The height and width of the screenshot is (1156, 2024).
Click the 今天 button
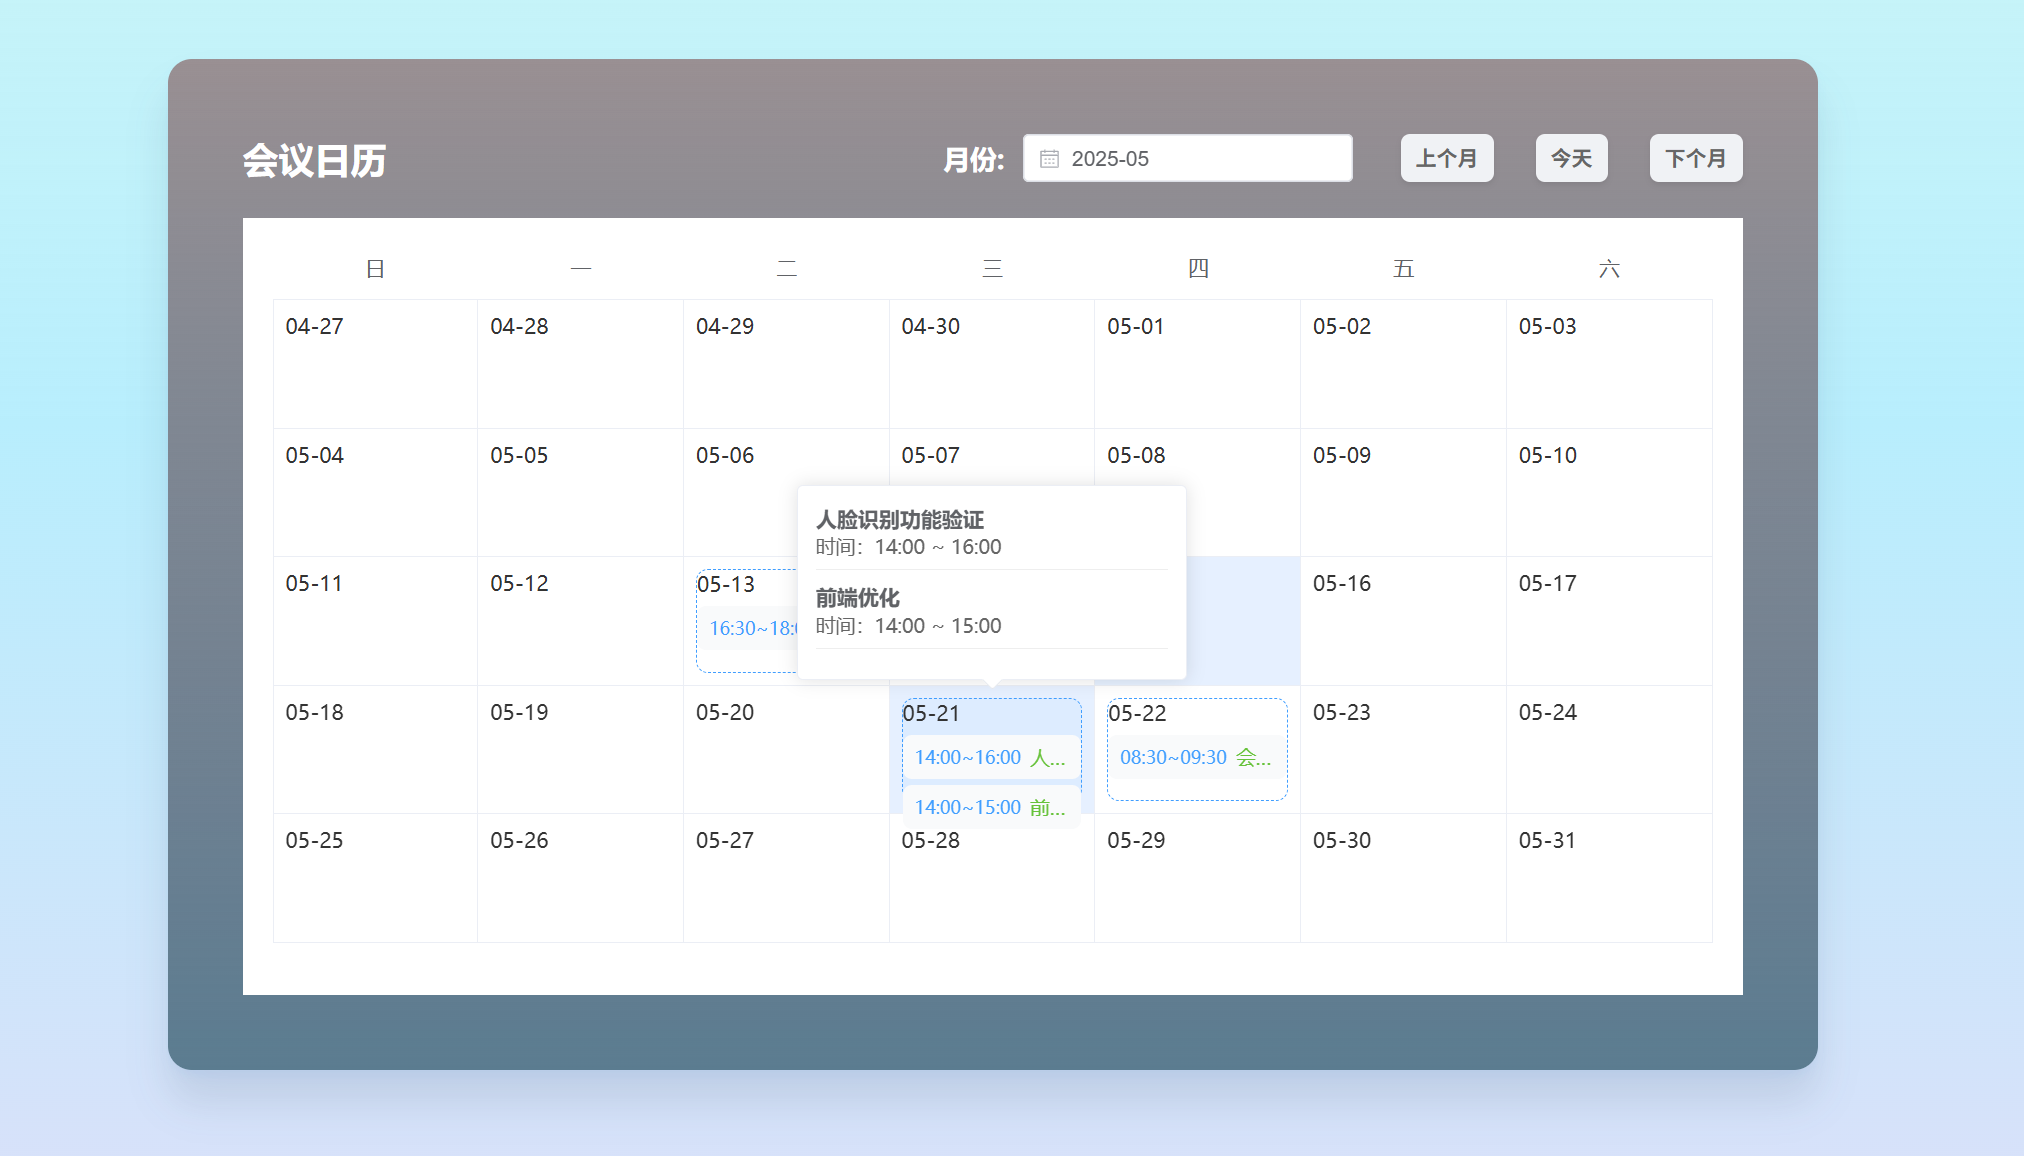click(x=1571, y=159)
